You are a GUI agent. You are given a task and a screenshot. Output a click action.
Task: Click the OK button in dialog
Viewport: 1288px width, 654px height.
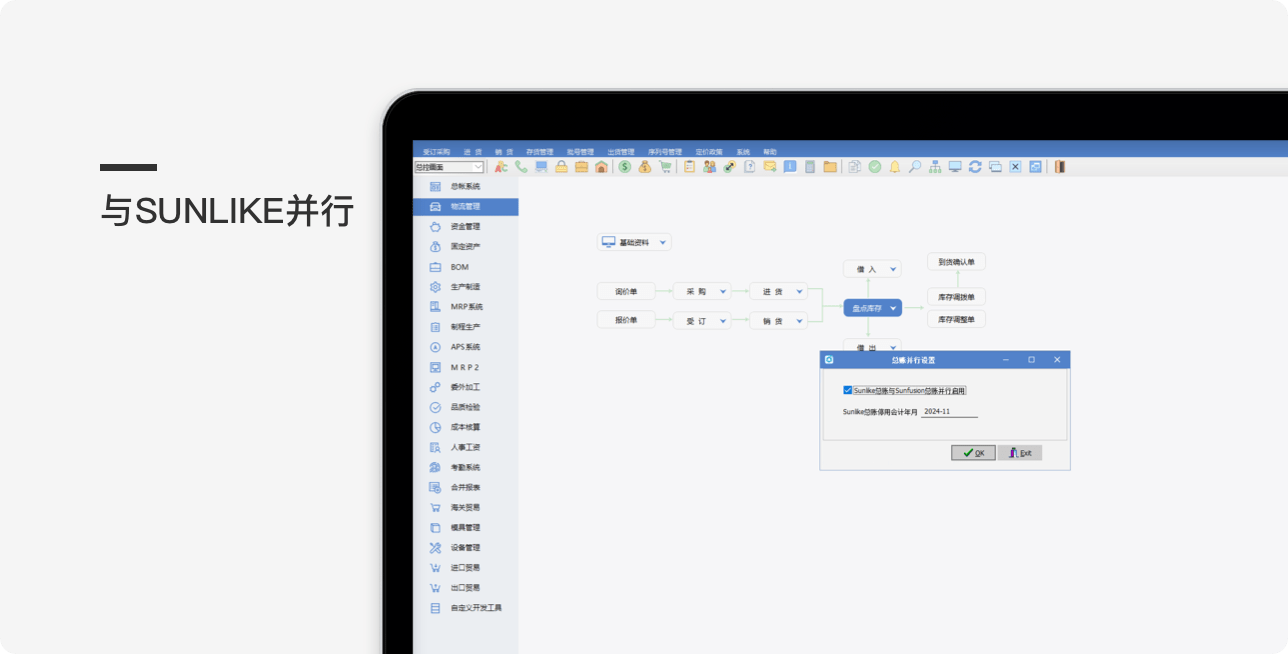click(x=973, y=453)
